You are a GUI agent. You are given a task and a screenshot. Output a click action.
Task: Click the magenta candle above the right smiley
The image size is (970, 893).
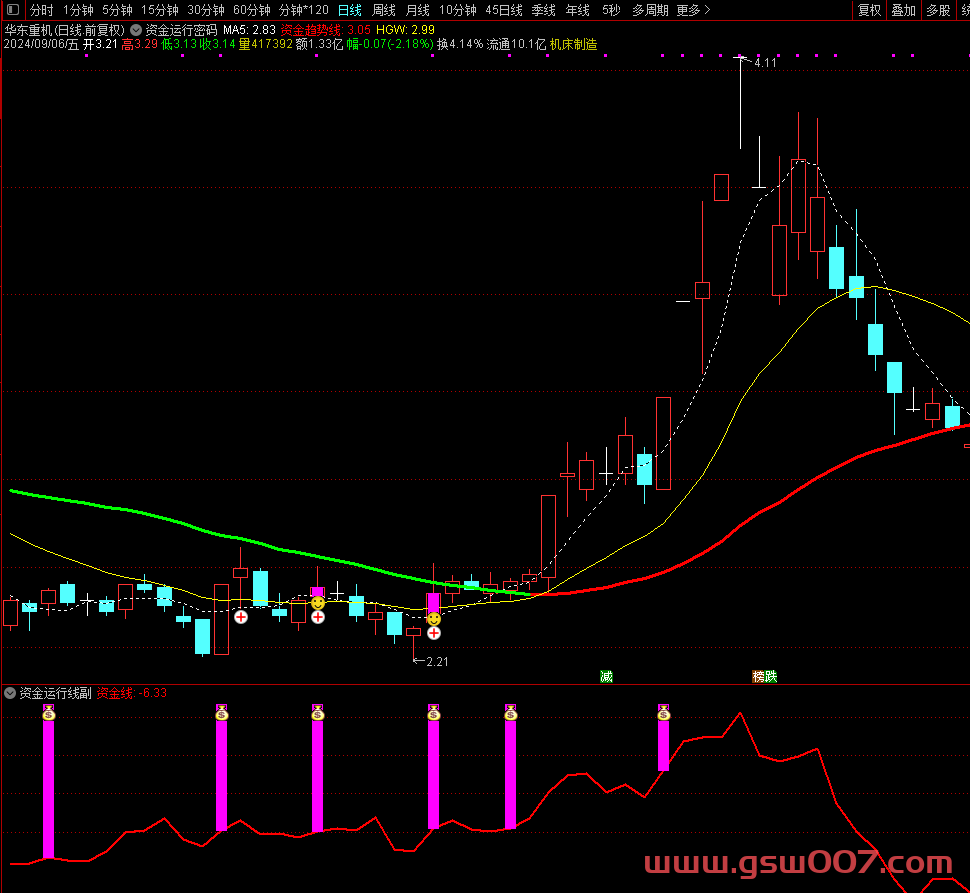click(x=434, y=603)
